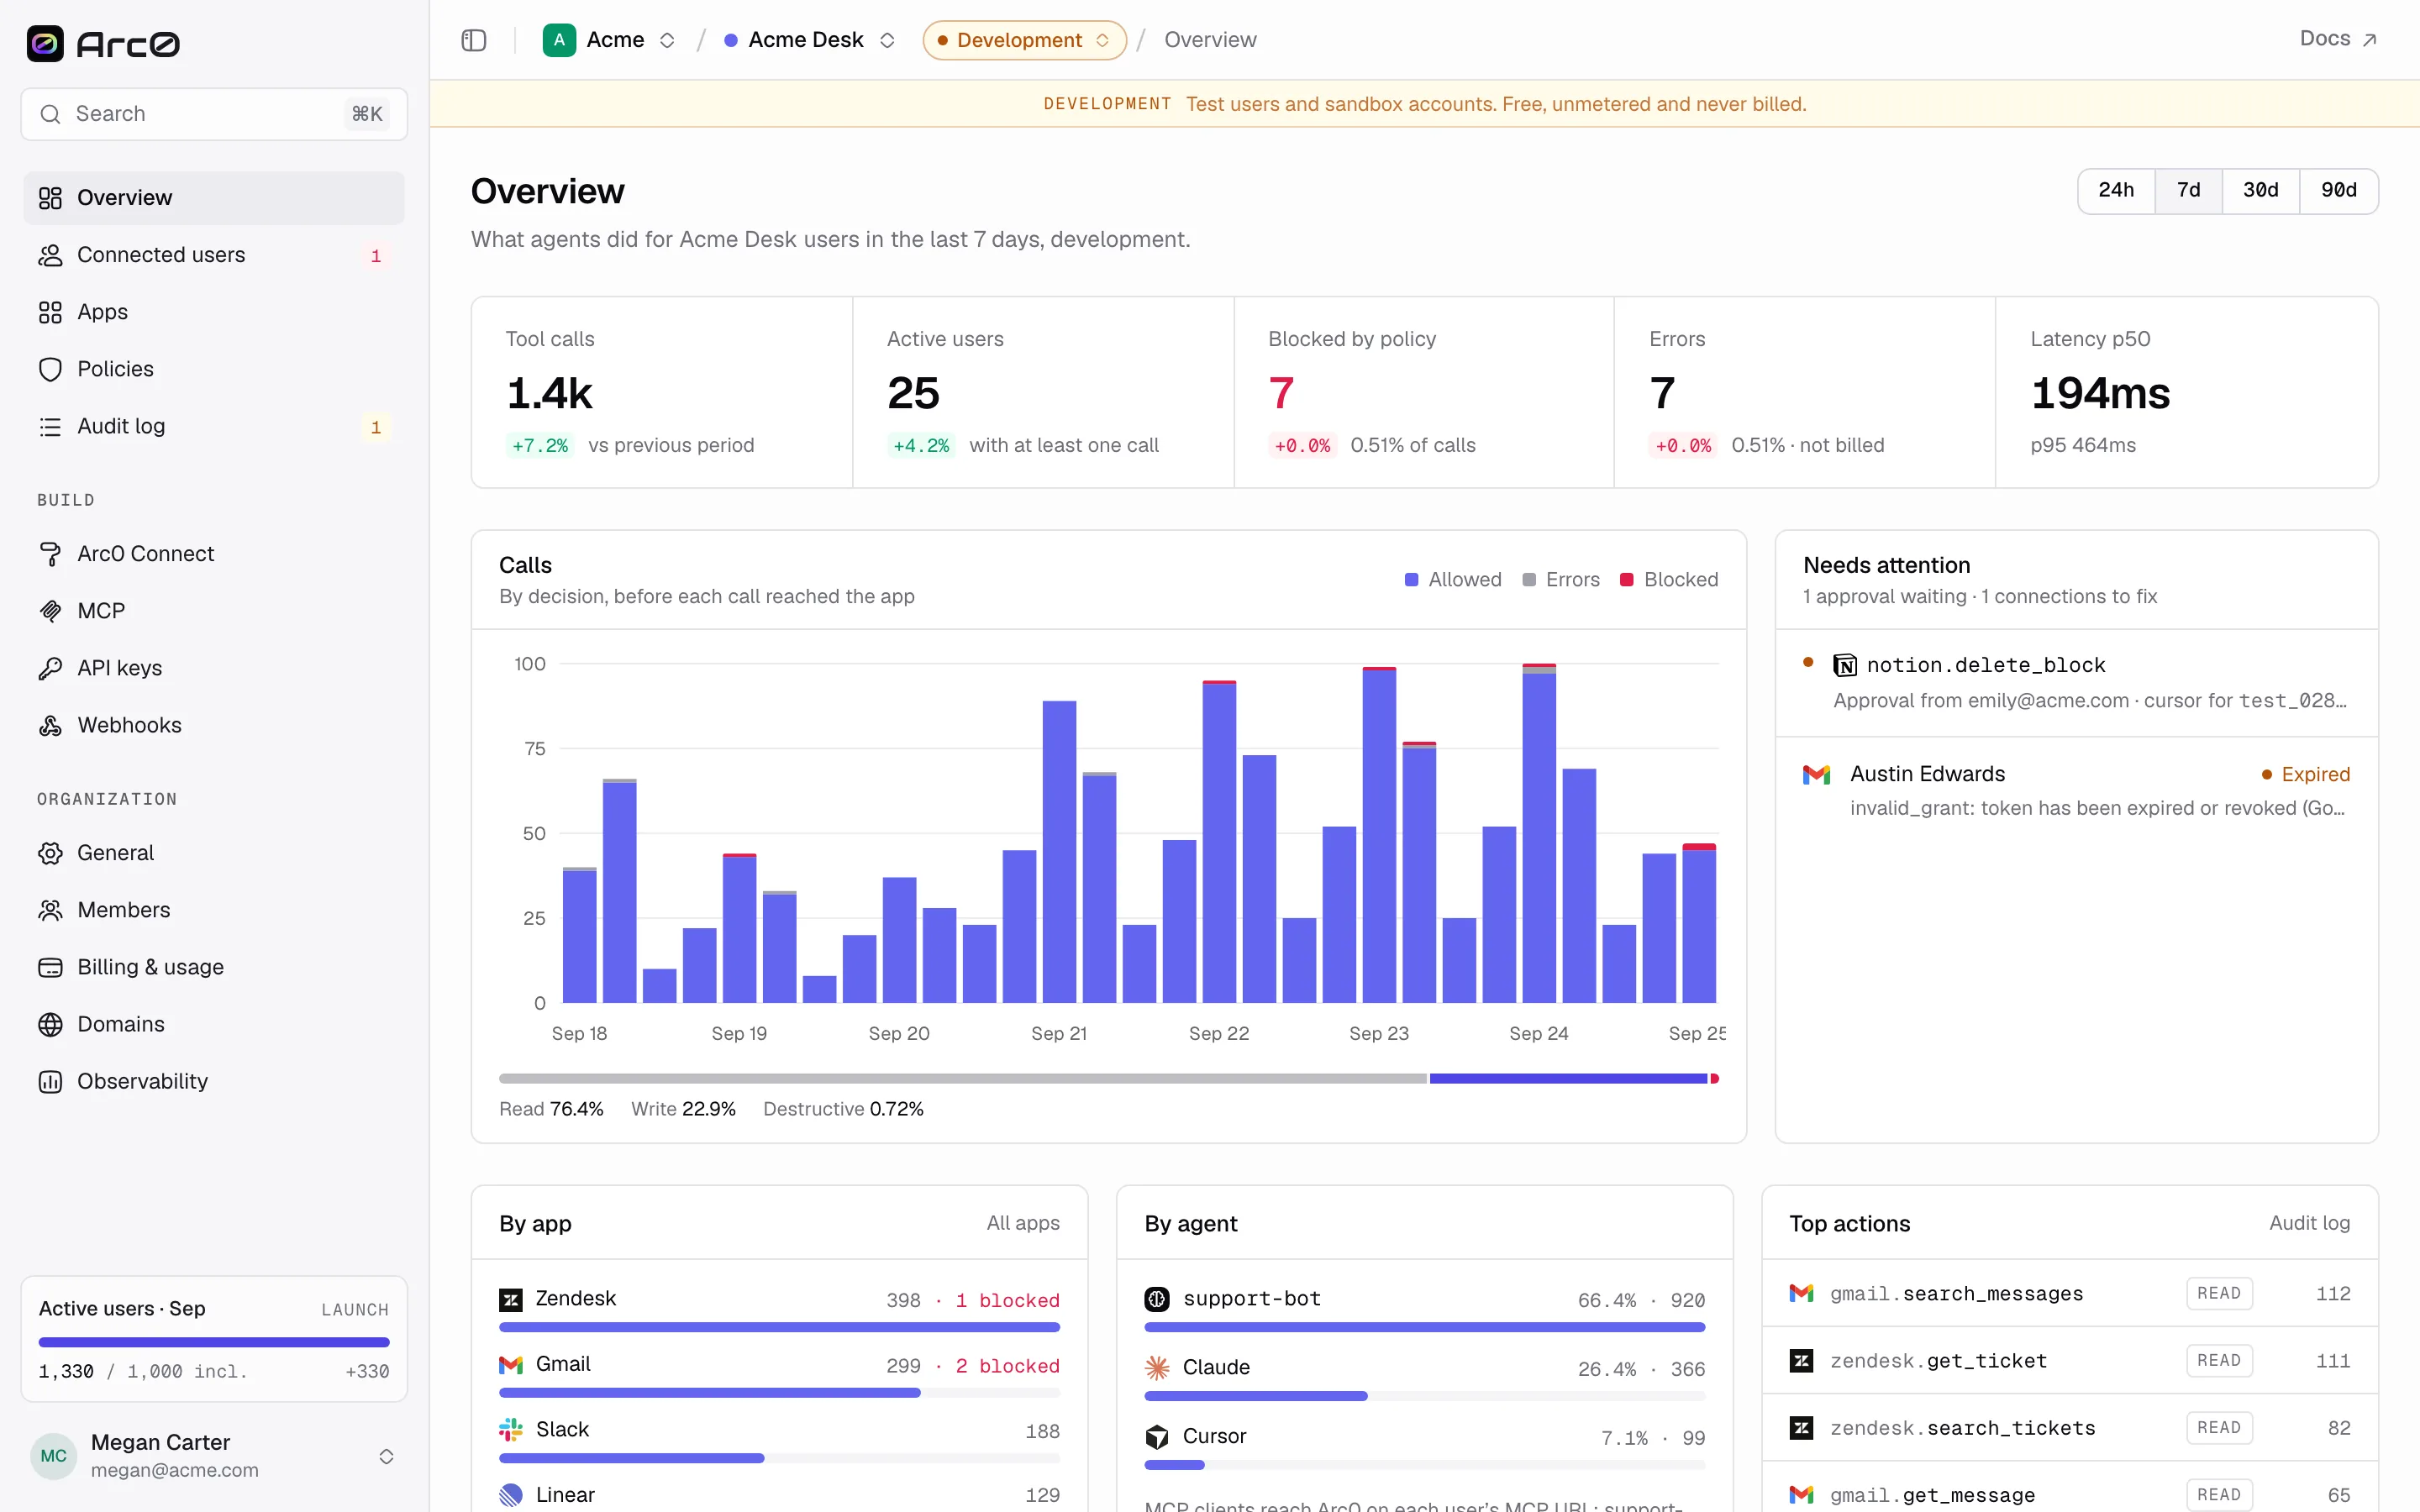
Task: Click the Acme organization avatar icon
Action: pos(559,40)
